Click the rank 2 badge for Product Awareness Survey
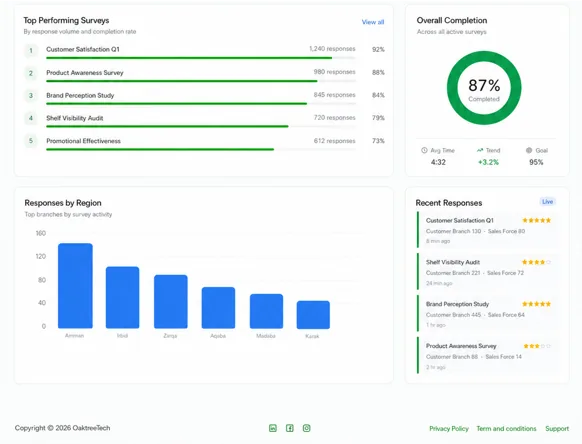The height and width of the screenshot is (444, 582). 31,73
